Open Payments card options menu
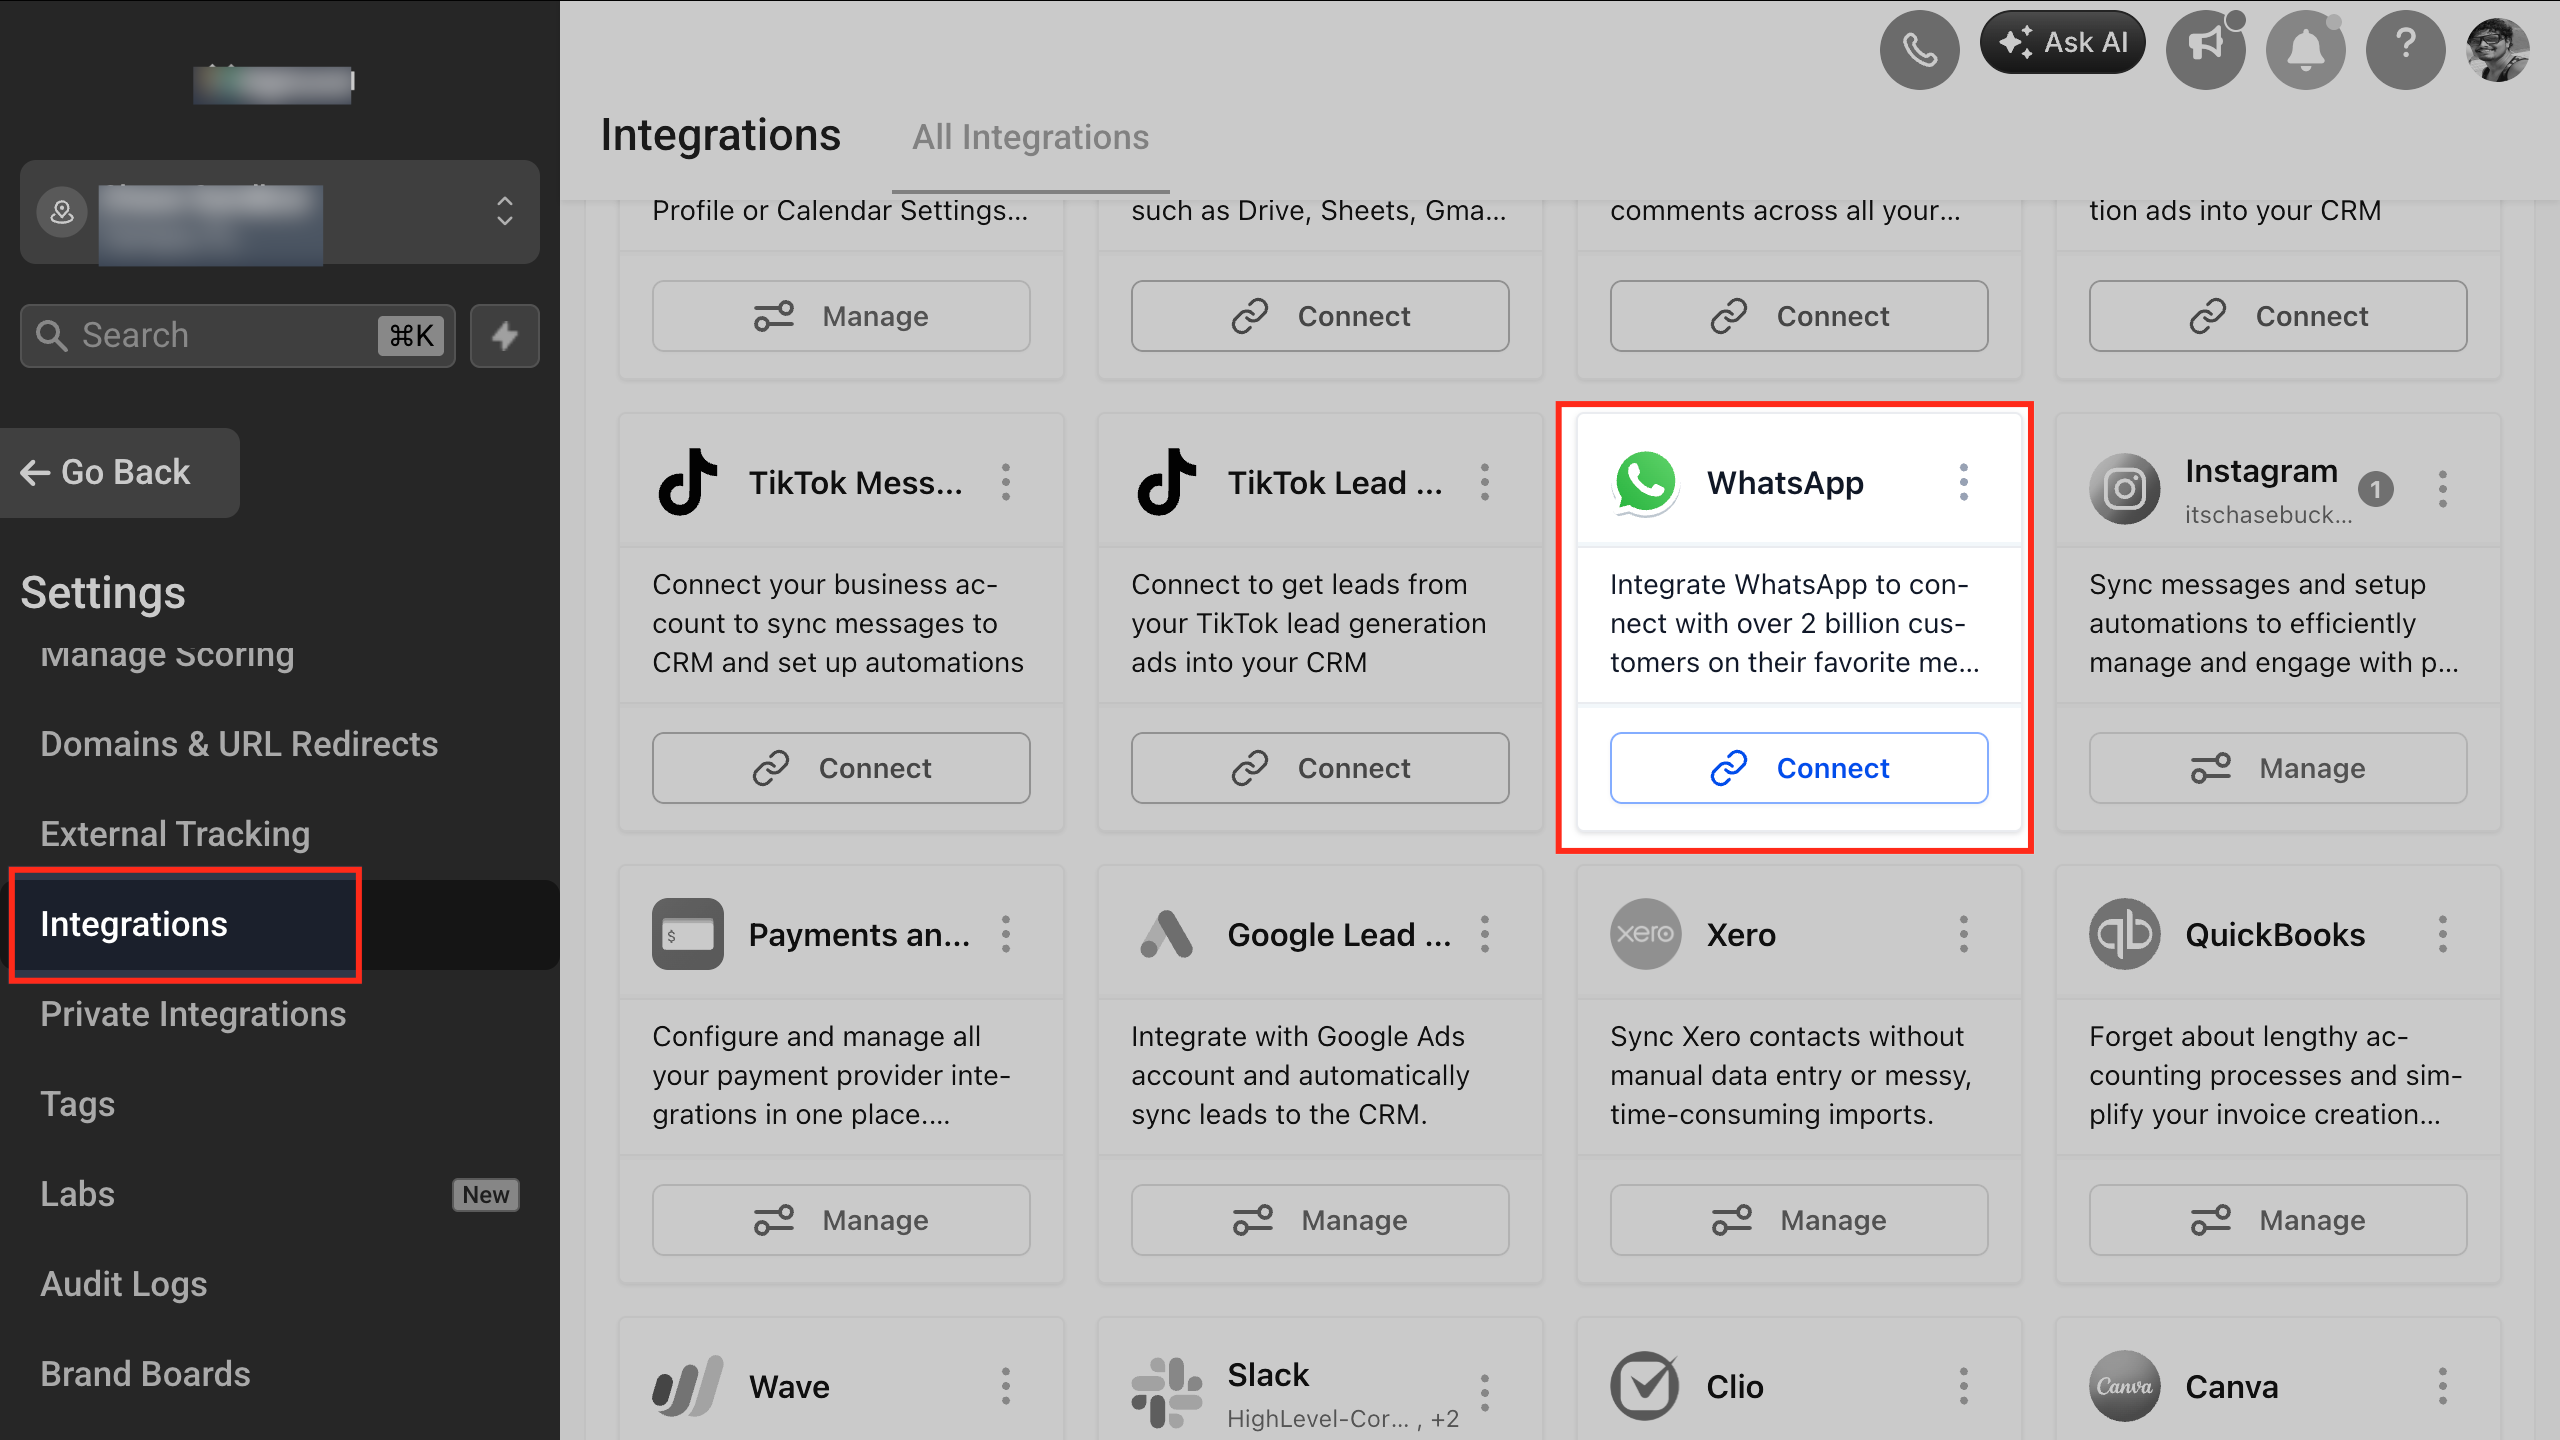Viewport: 2560px width, 1440px height. click(1006, 934)
